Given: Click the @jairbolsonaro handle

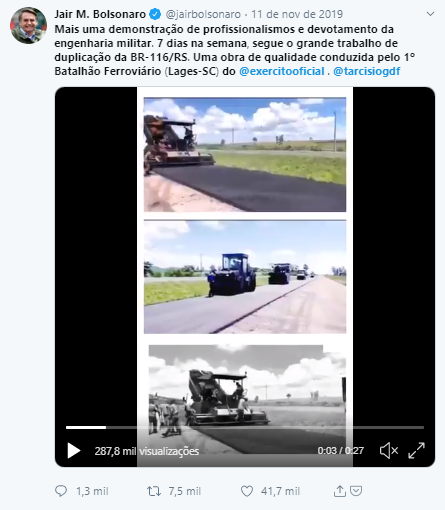Looking at the screenshot, I should pos(203,14).
